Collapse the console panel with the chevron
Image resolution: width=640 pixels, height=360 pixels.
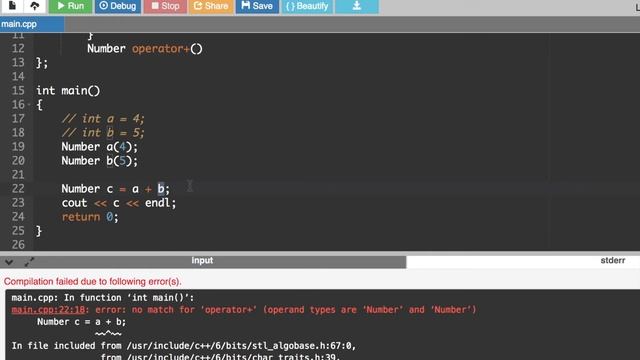9,262
